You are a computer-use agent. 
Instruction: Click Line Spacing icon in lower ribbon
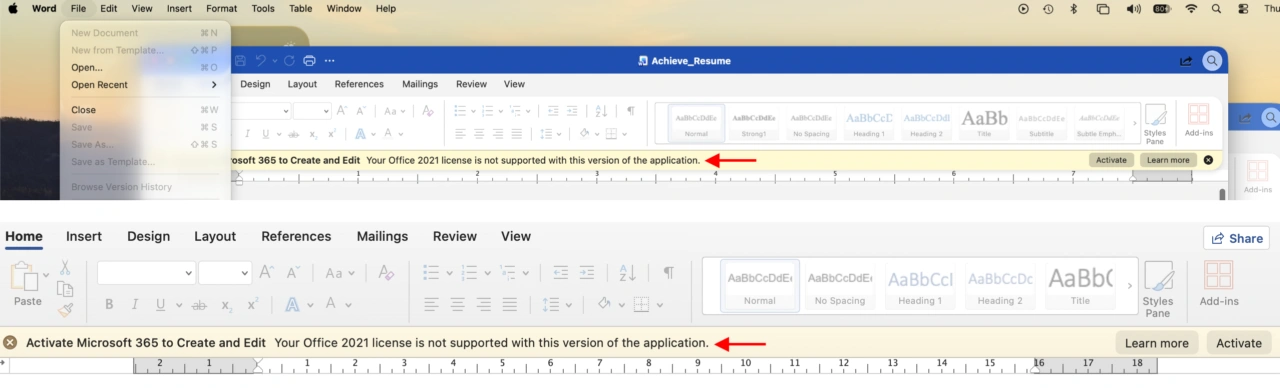(550, 304)
